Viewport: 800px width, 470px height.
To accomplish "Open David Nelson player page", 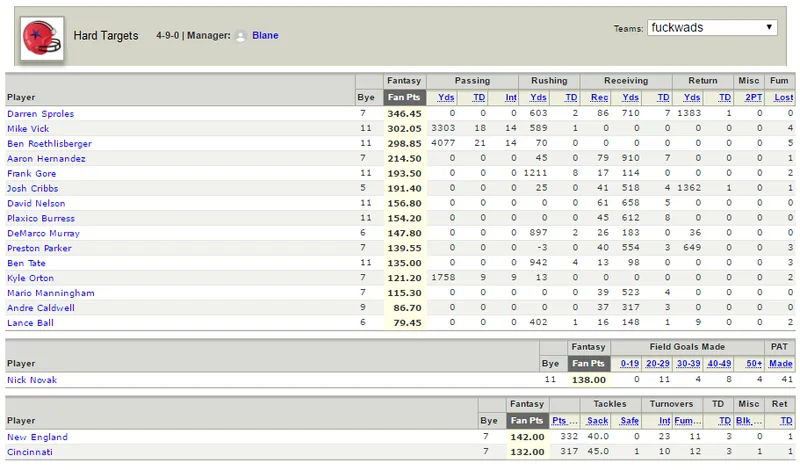I will 36,203.
